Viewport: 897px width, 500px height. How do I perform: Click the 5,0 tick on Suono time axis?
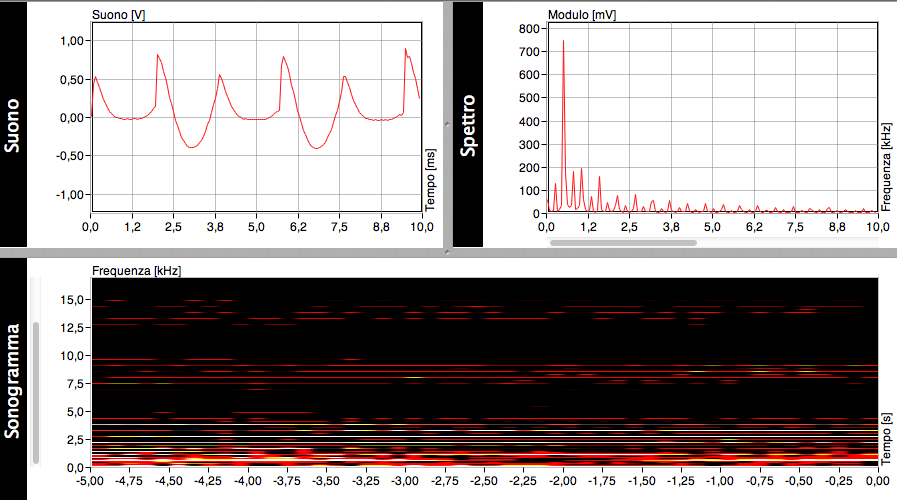[x=256, y=228]
